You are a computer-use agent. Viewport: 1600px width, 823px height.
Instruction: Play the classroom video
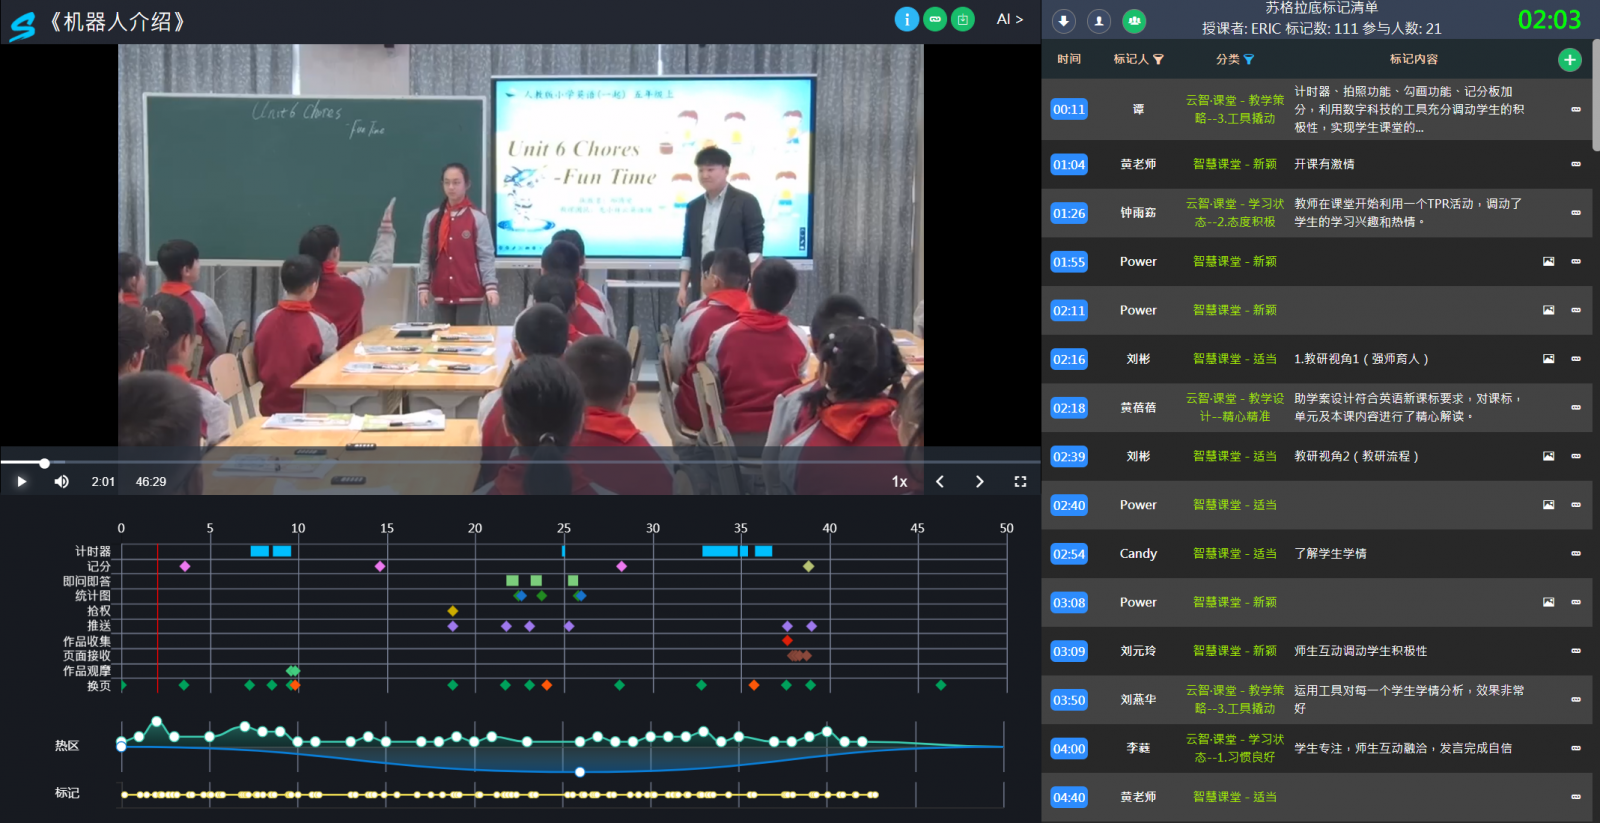(21, 482)
